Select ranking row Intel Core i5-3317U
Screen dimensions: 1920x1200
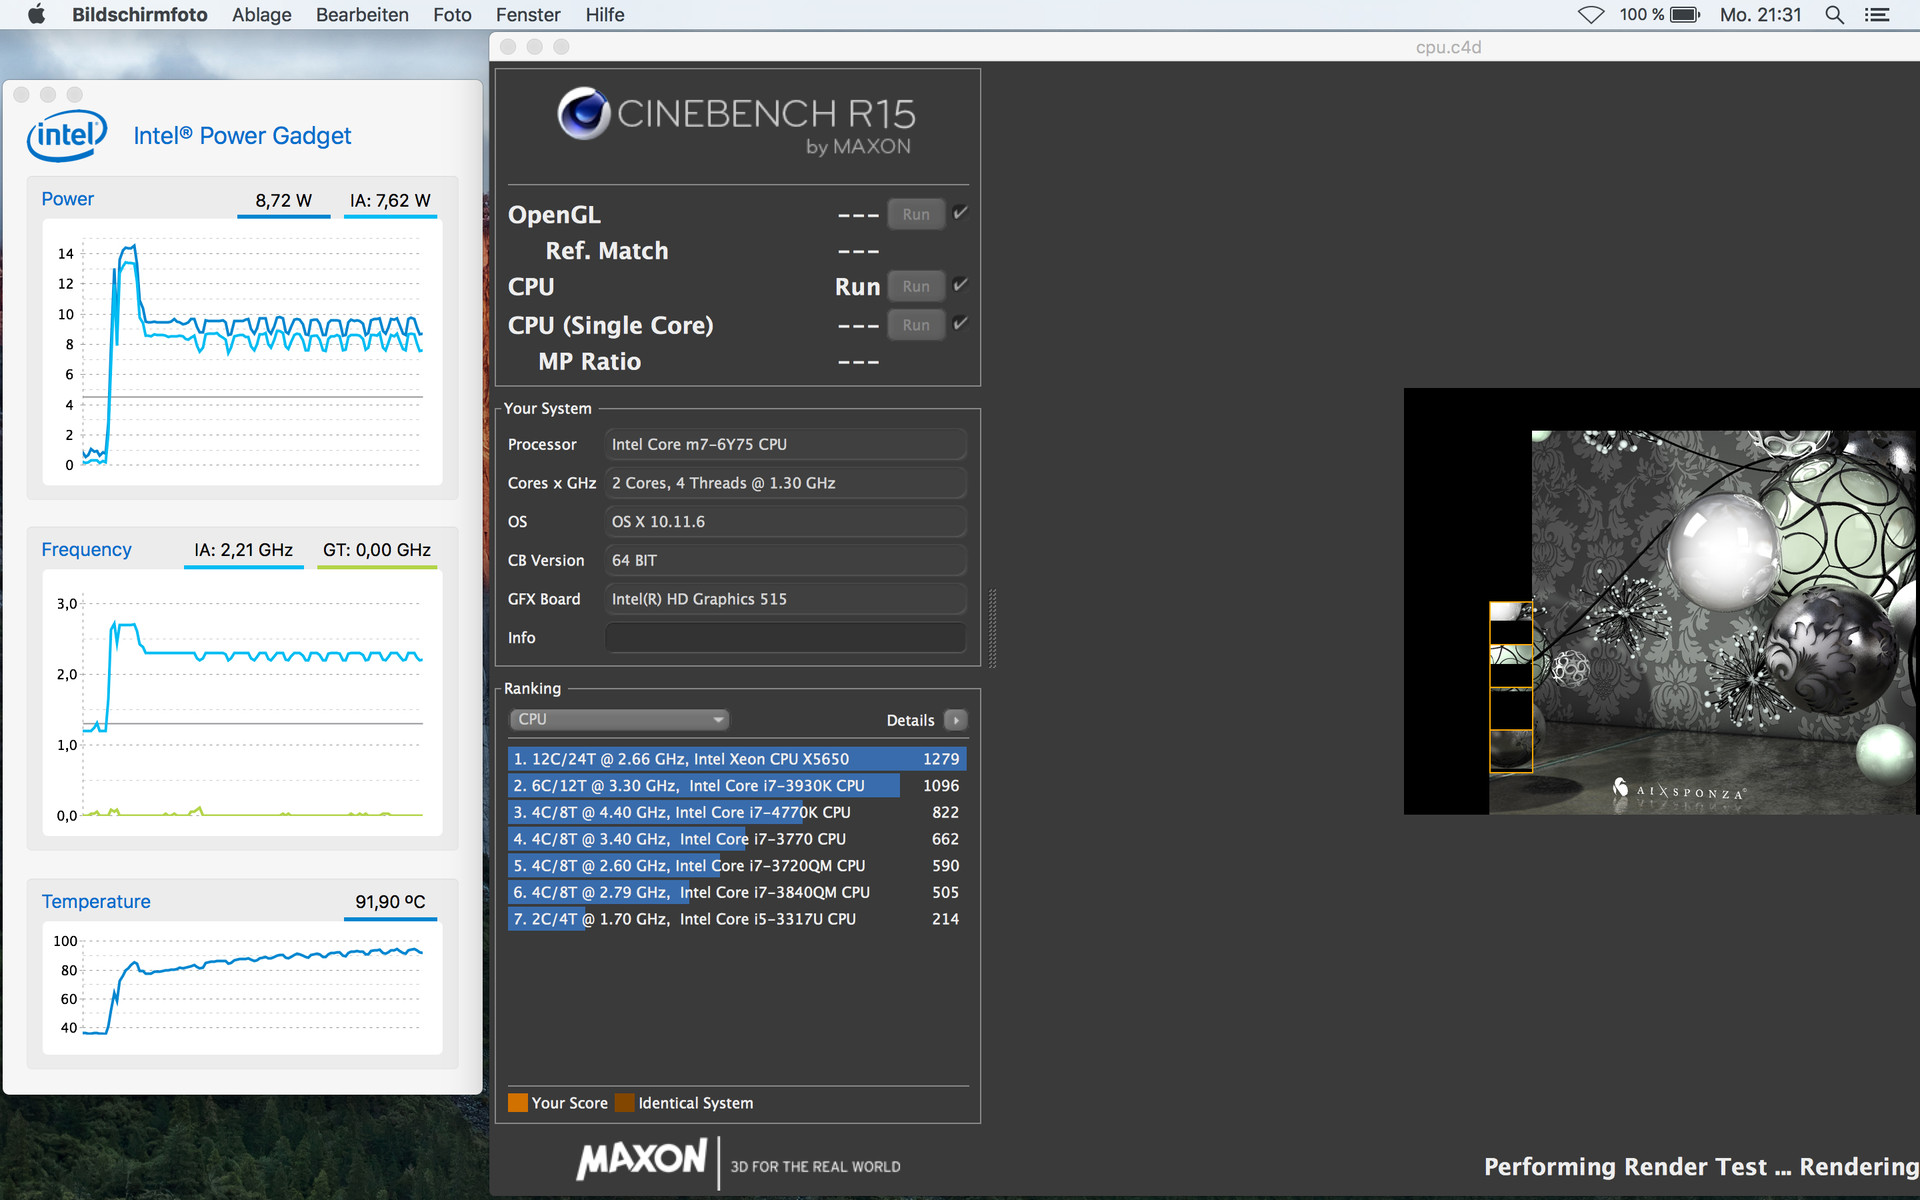737,919
